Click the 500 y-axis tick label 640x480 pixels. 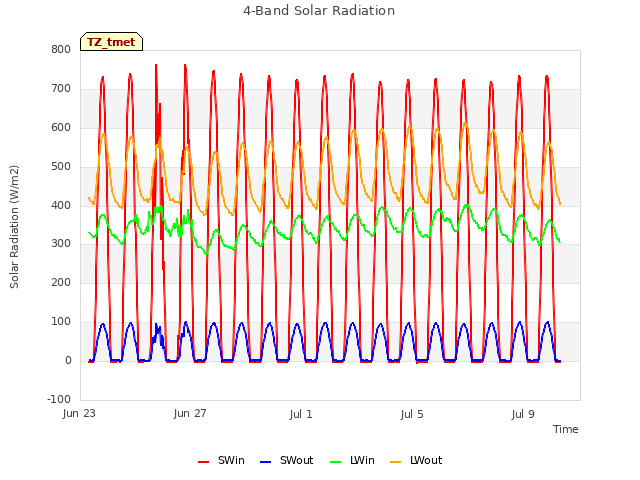61,166
